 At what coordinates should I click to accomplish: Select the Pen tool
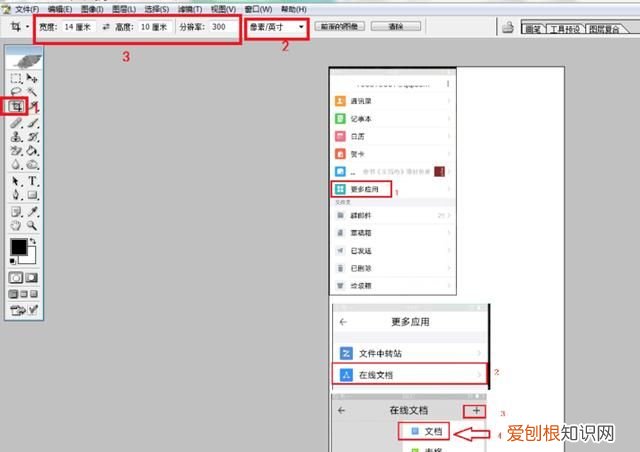click(x=16, y=195)
